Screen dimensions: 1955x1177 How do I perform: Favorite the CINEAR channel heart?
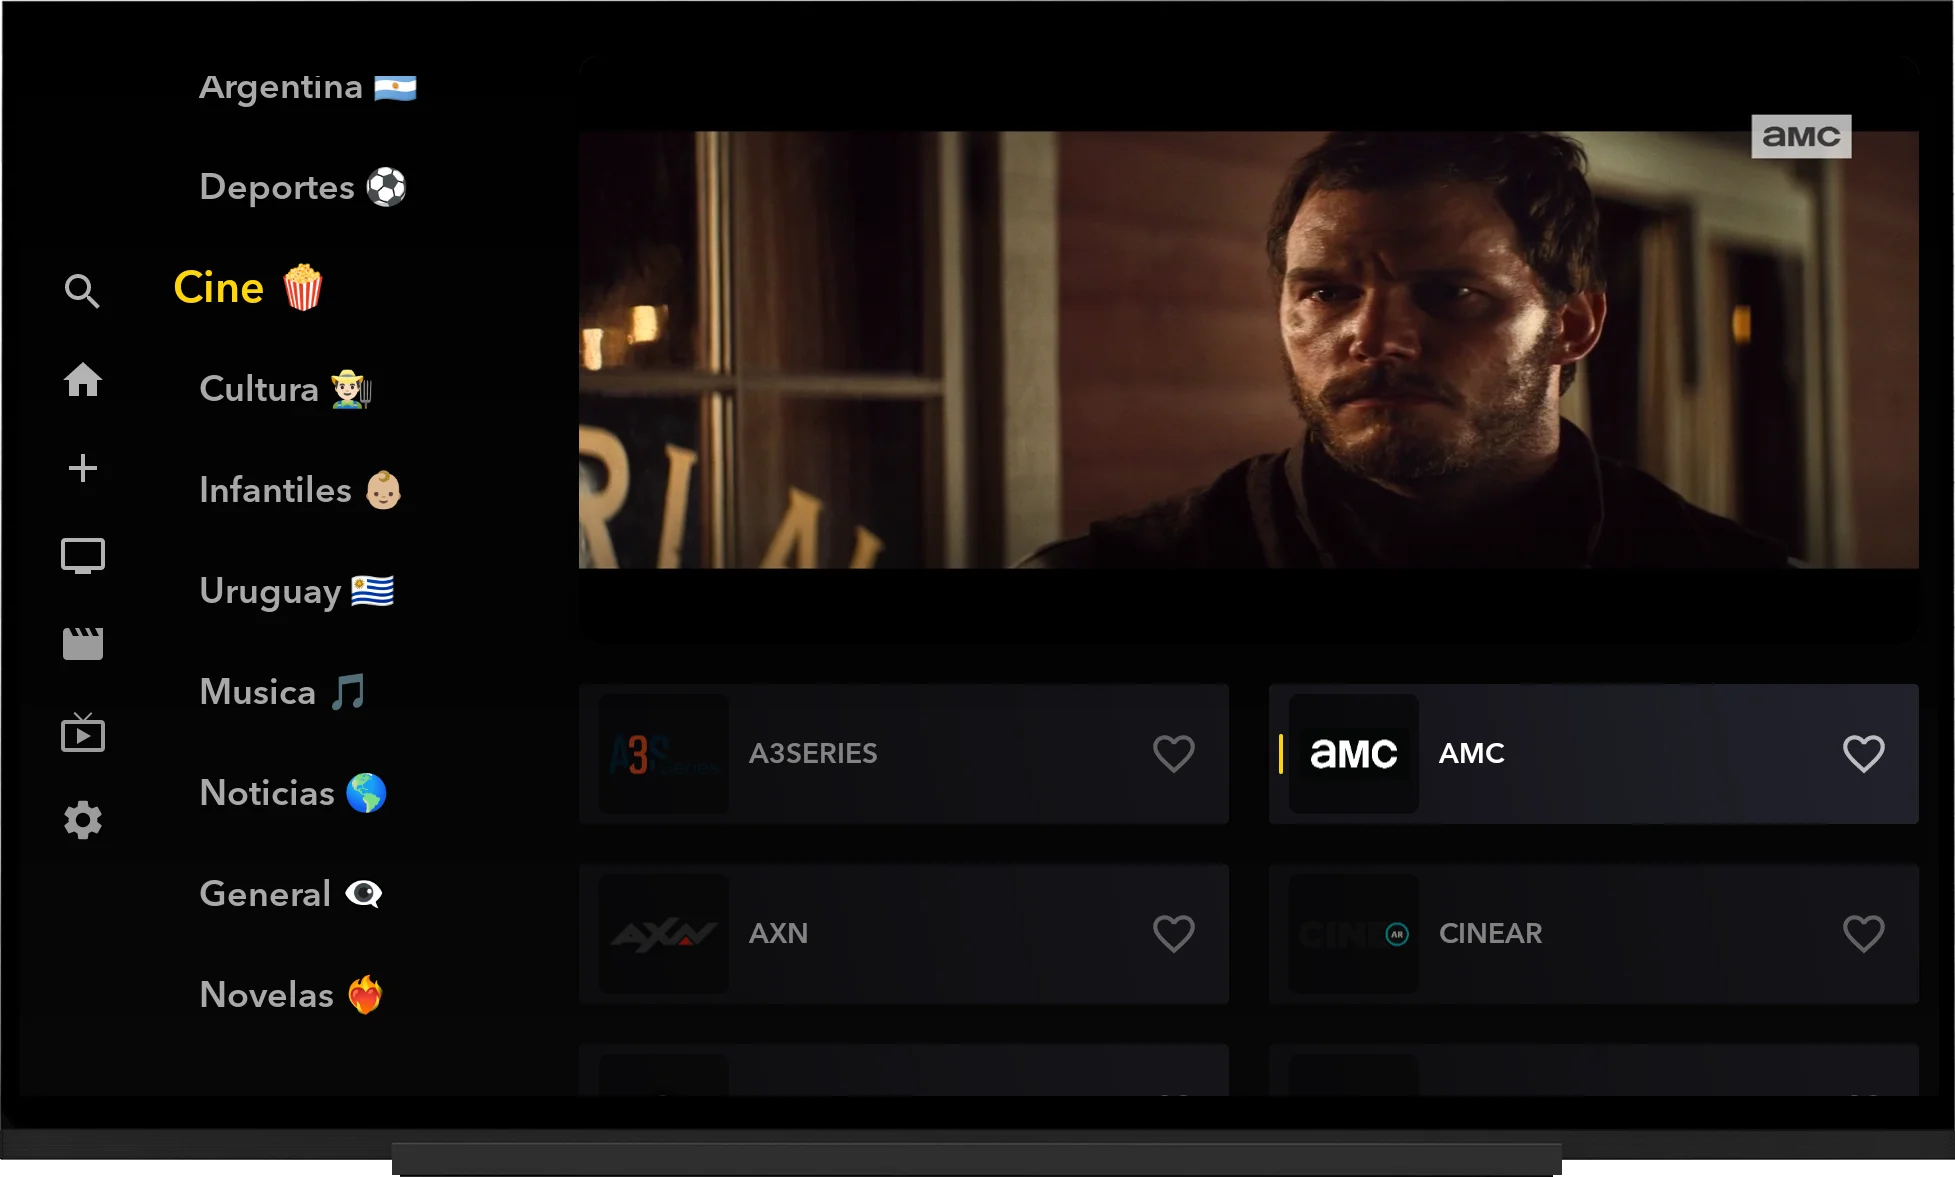click(1864, 934)
